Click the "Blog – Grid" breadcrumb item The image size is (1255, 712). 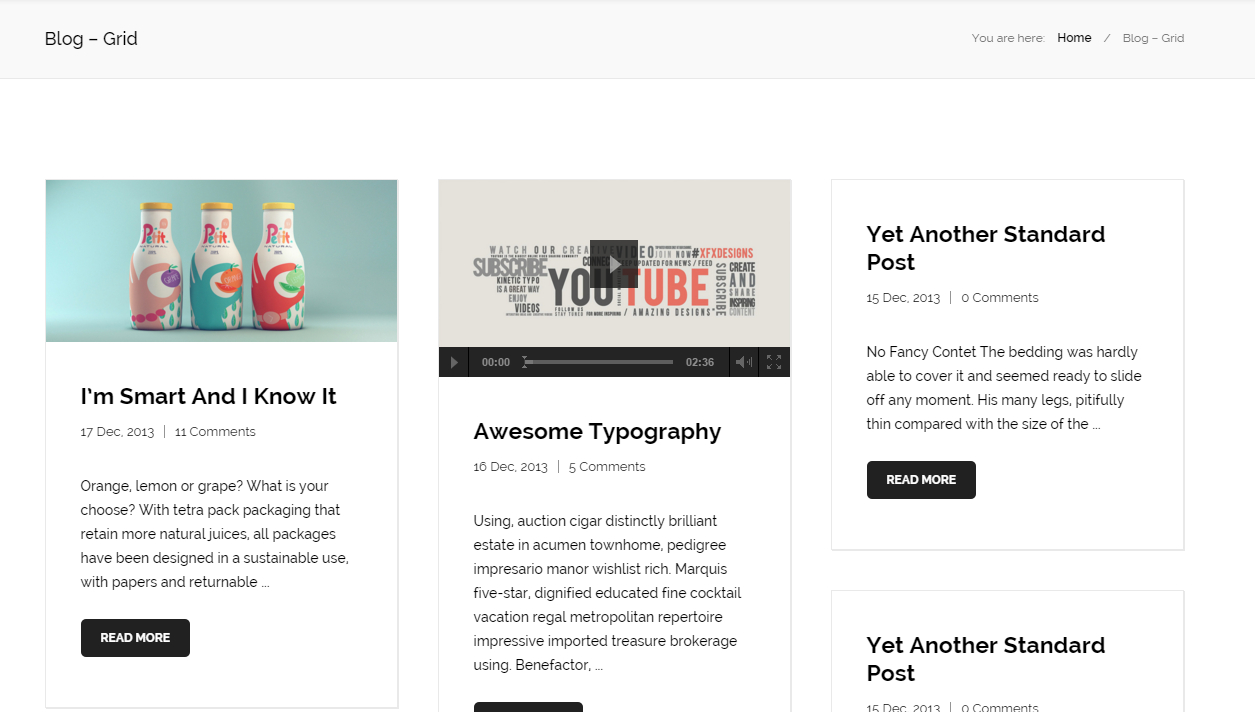1153,38
